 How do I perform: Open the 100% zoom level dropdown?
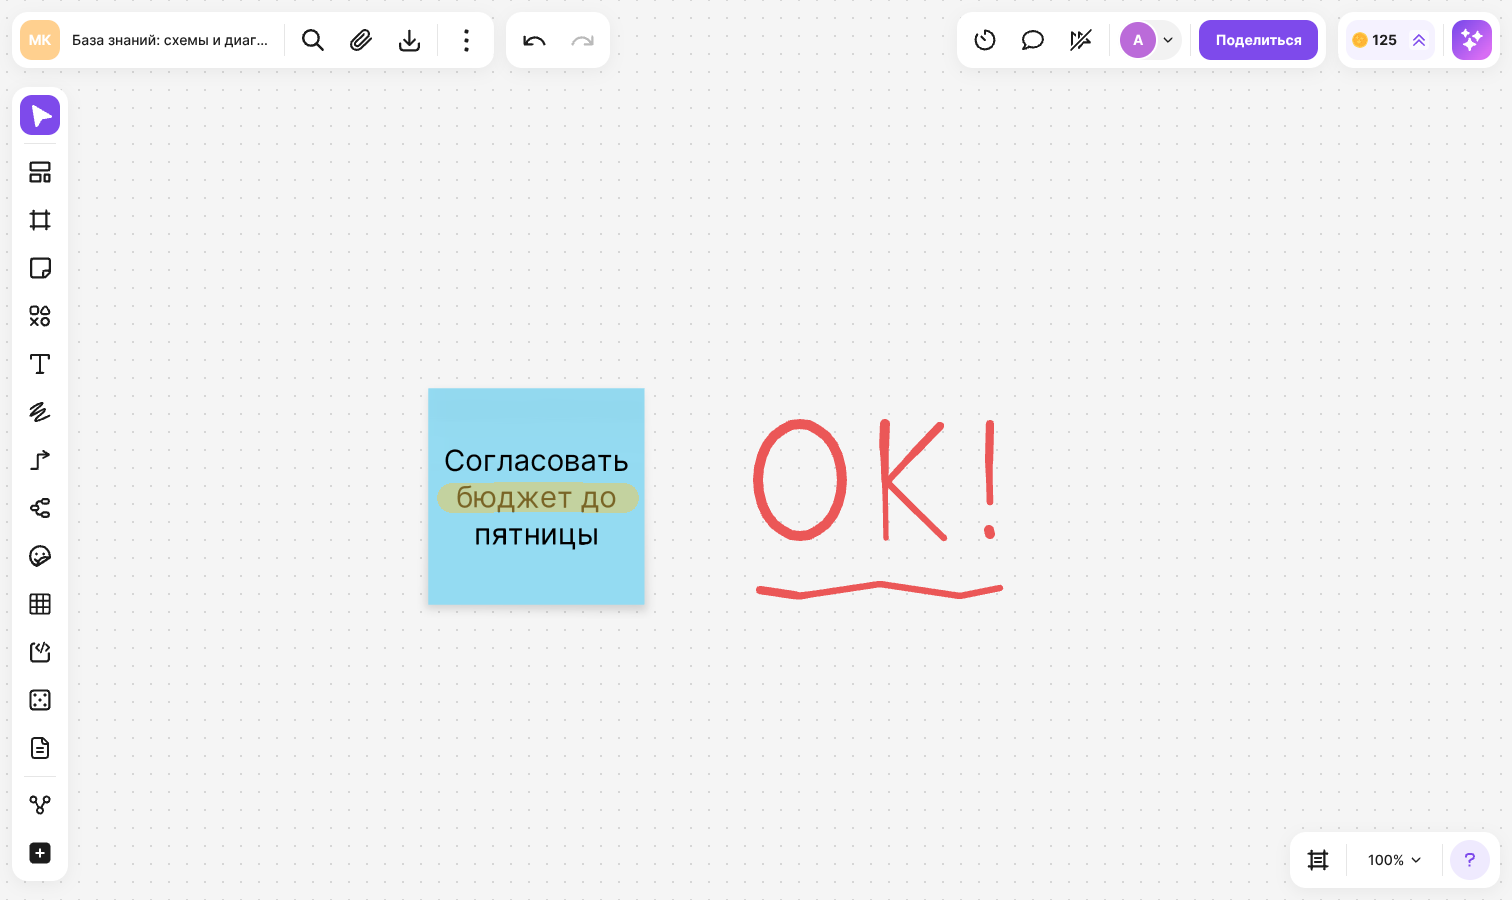(x=1394, y=860)
